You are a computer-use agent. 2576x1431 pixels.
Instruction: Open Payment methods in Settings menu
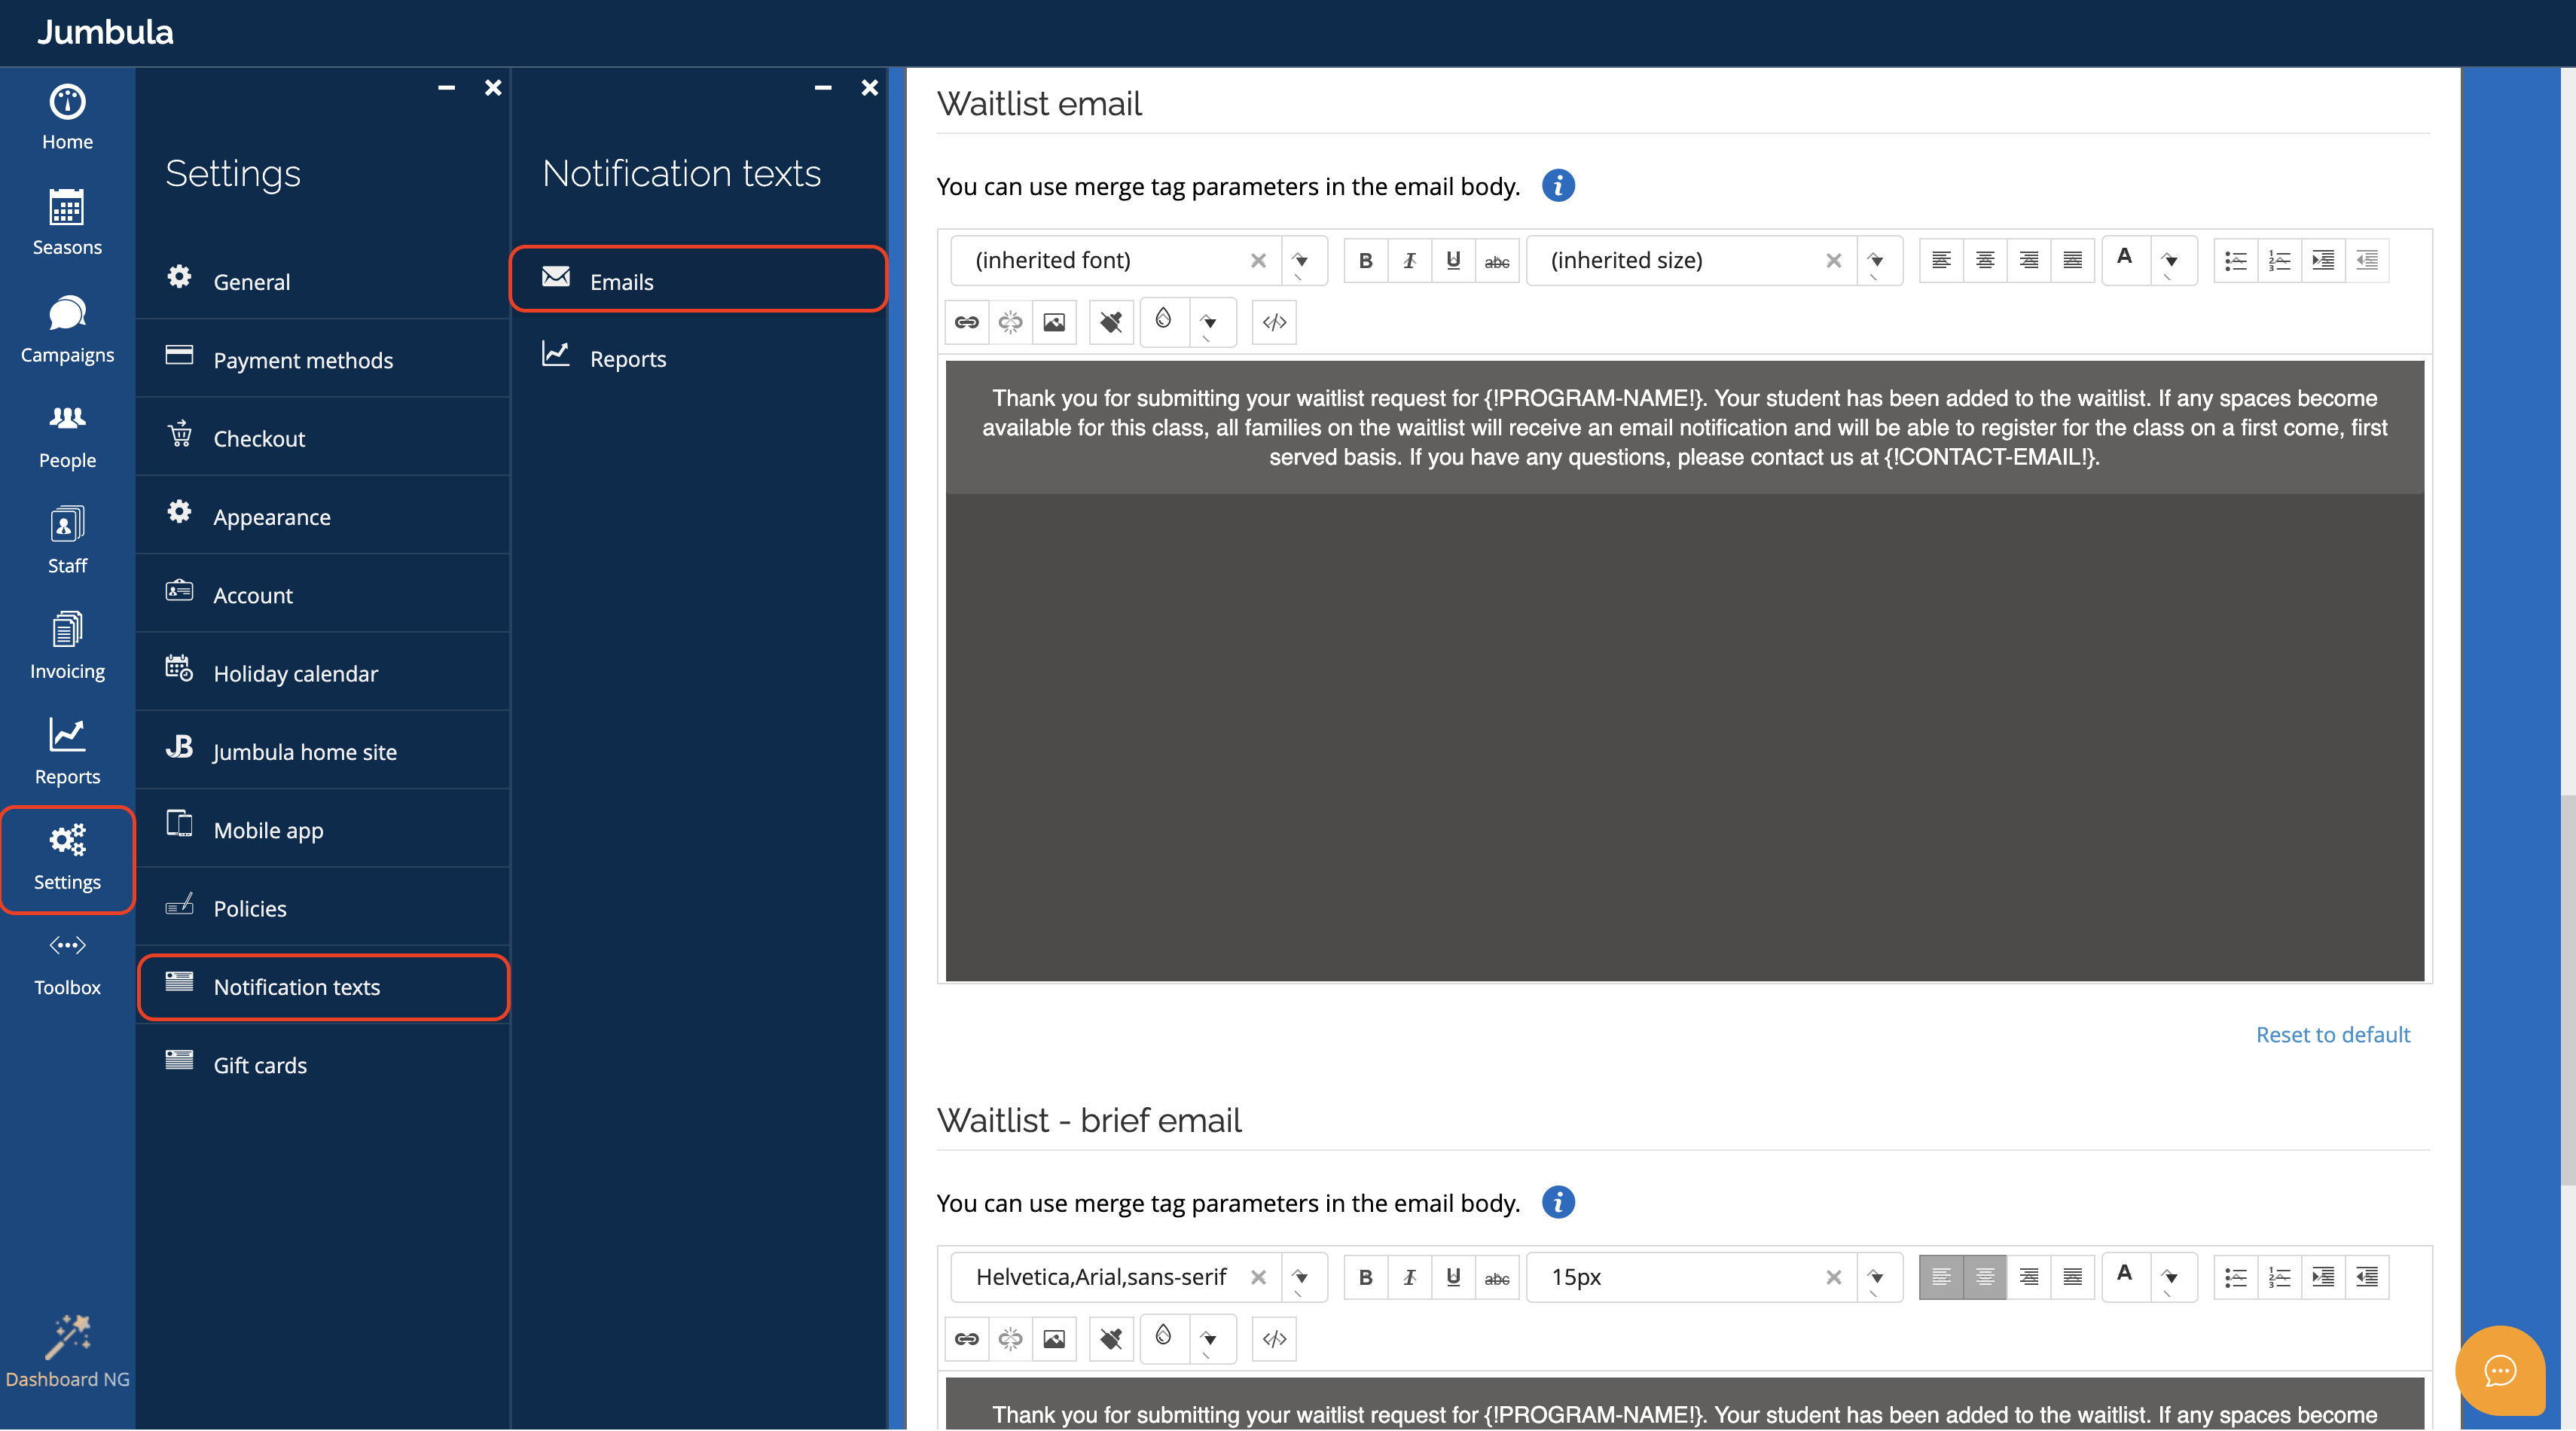point(303,360)
